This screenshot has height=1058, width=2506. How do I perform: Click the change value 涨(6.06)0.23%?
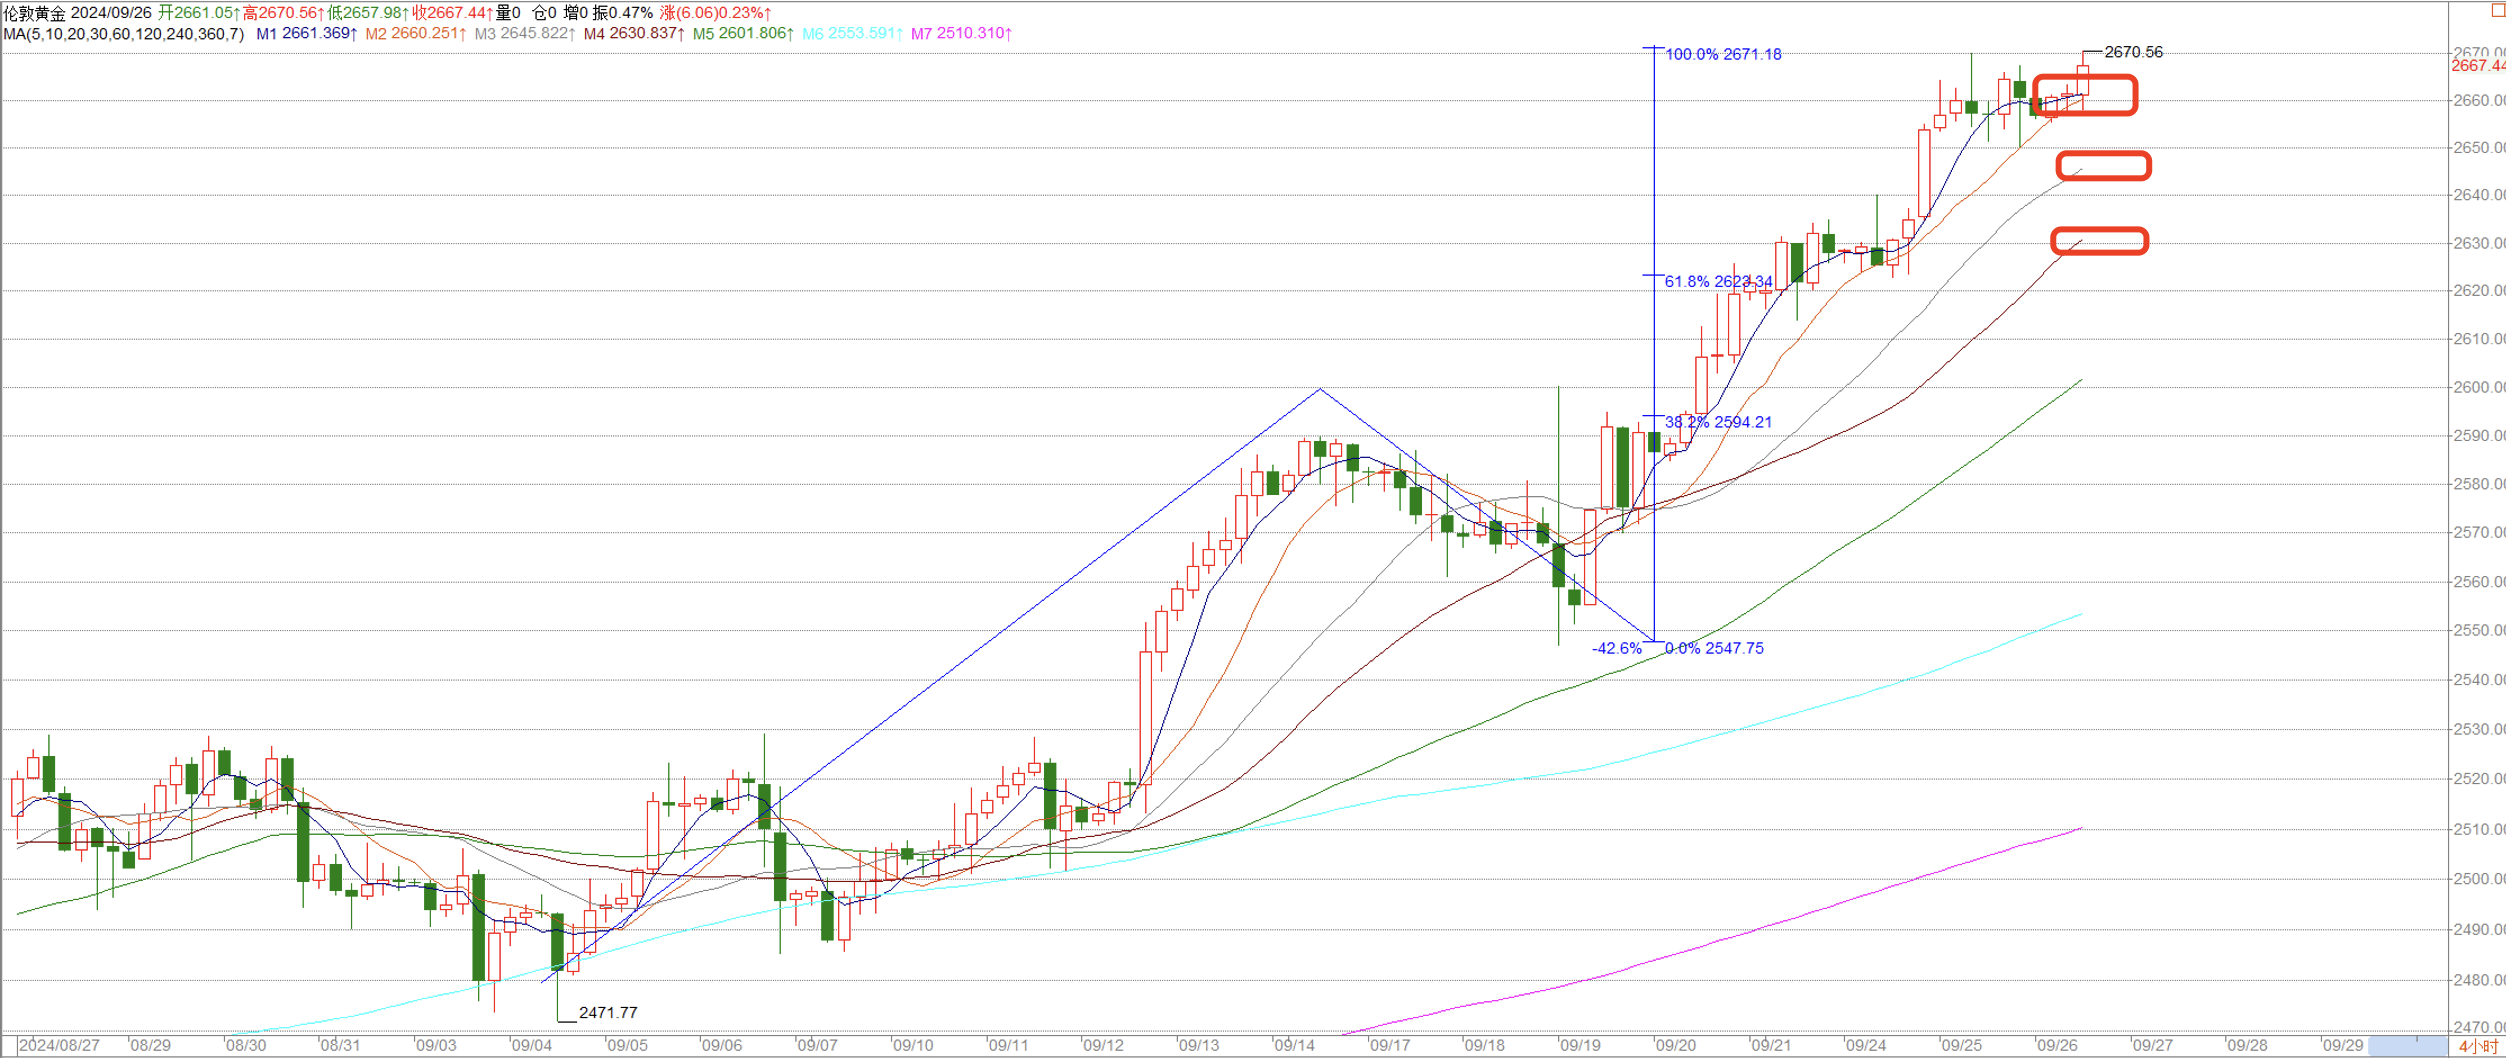pos(715,13)
